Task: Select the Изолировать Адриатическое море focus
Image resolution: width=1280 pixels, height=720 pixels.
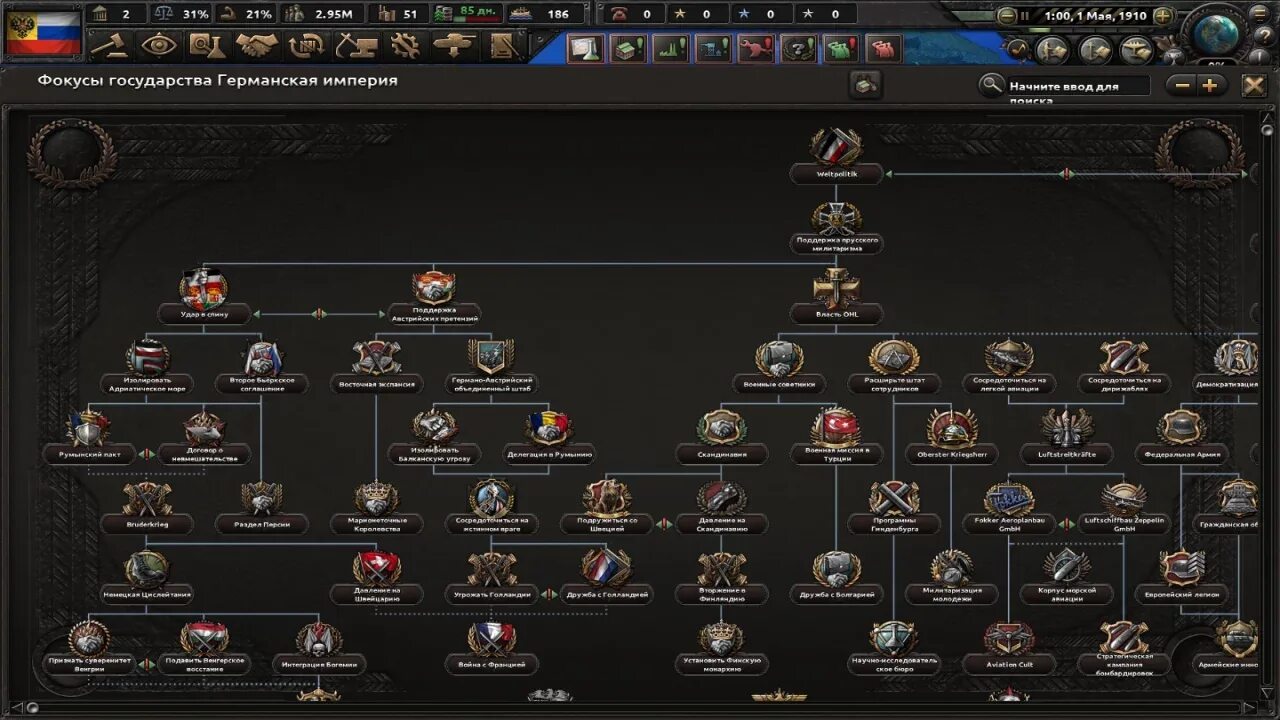Action: click(x=147, y=367)
